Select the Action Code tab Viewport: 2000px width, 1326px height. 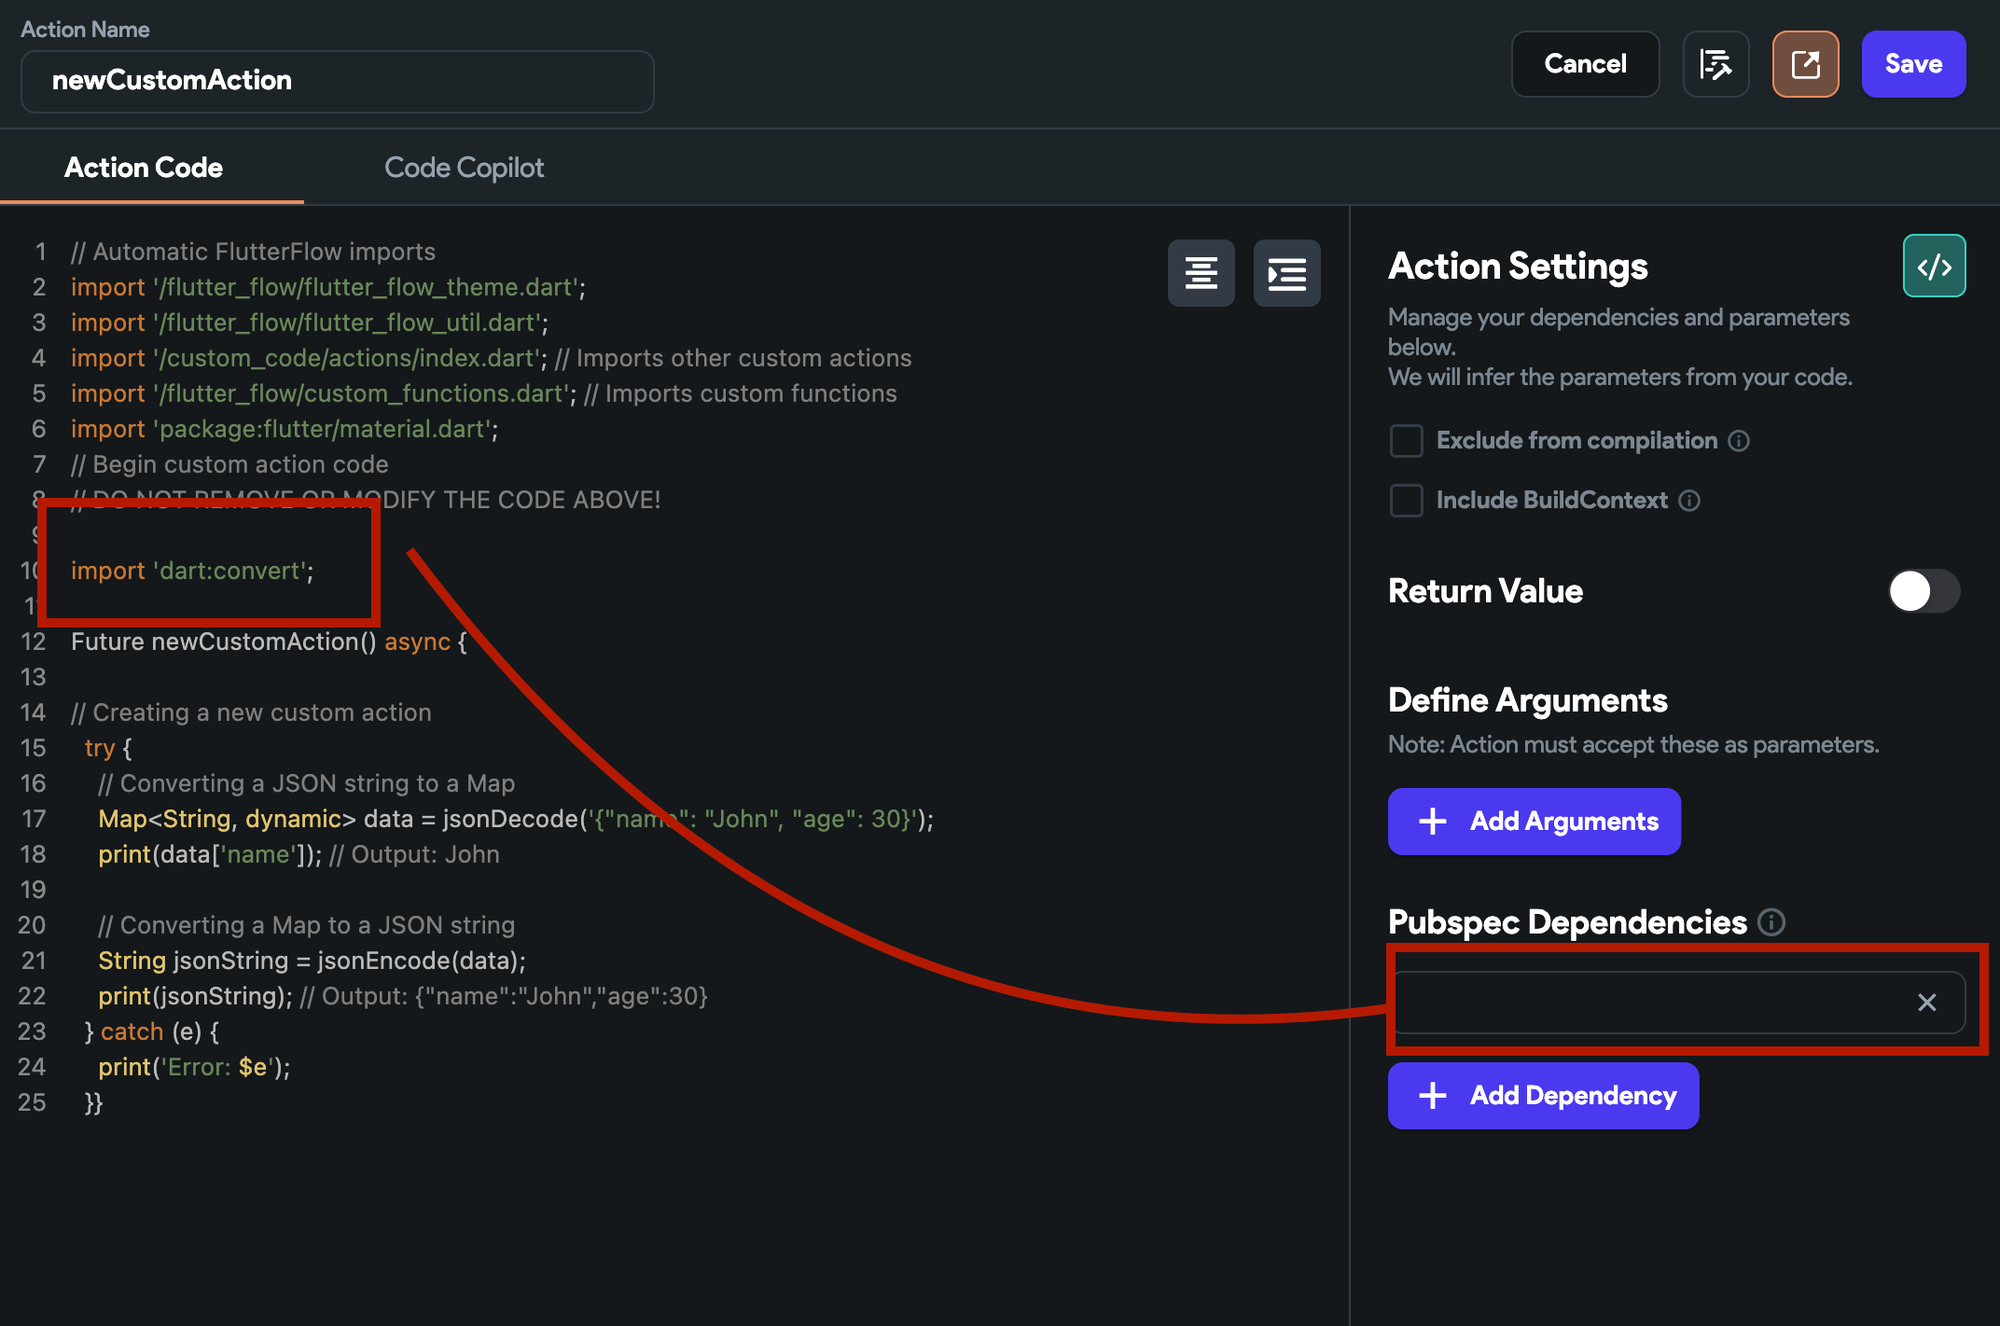pos(143,168)
